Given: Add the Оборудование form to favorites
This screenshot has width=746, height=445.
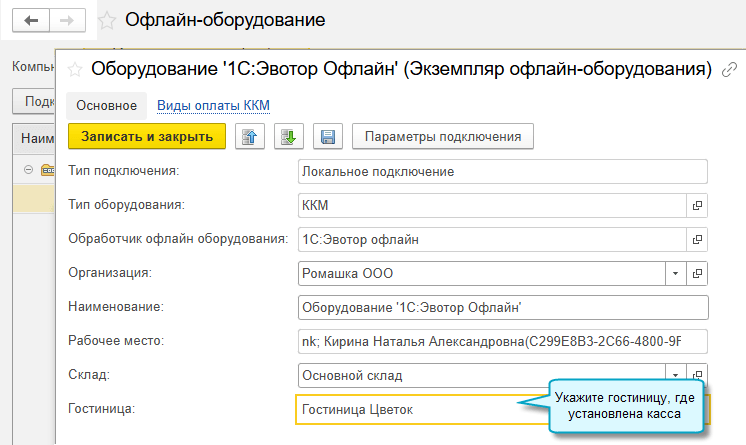Looking at the screenshot, I should coord(73,69).
